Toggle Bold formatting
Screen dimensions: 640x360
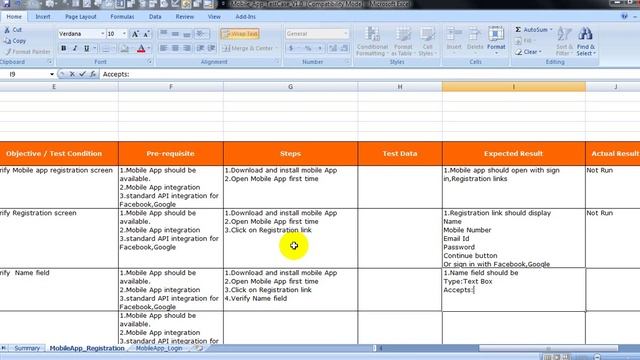64,48
